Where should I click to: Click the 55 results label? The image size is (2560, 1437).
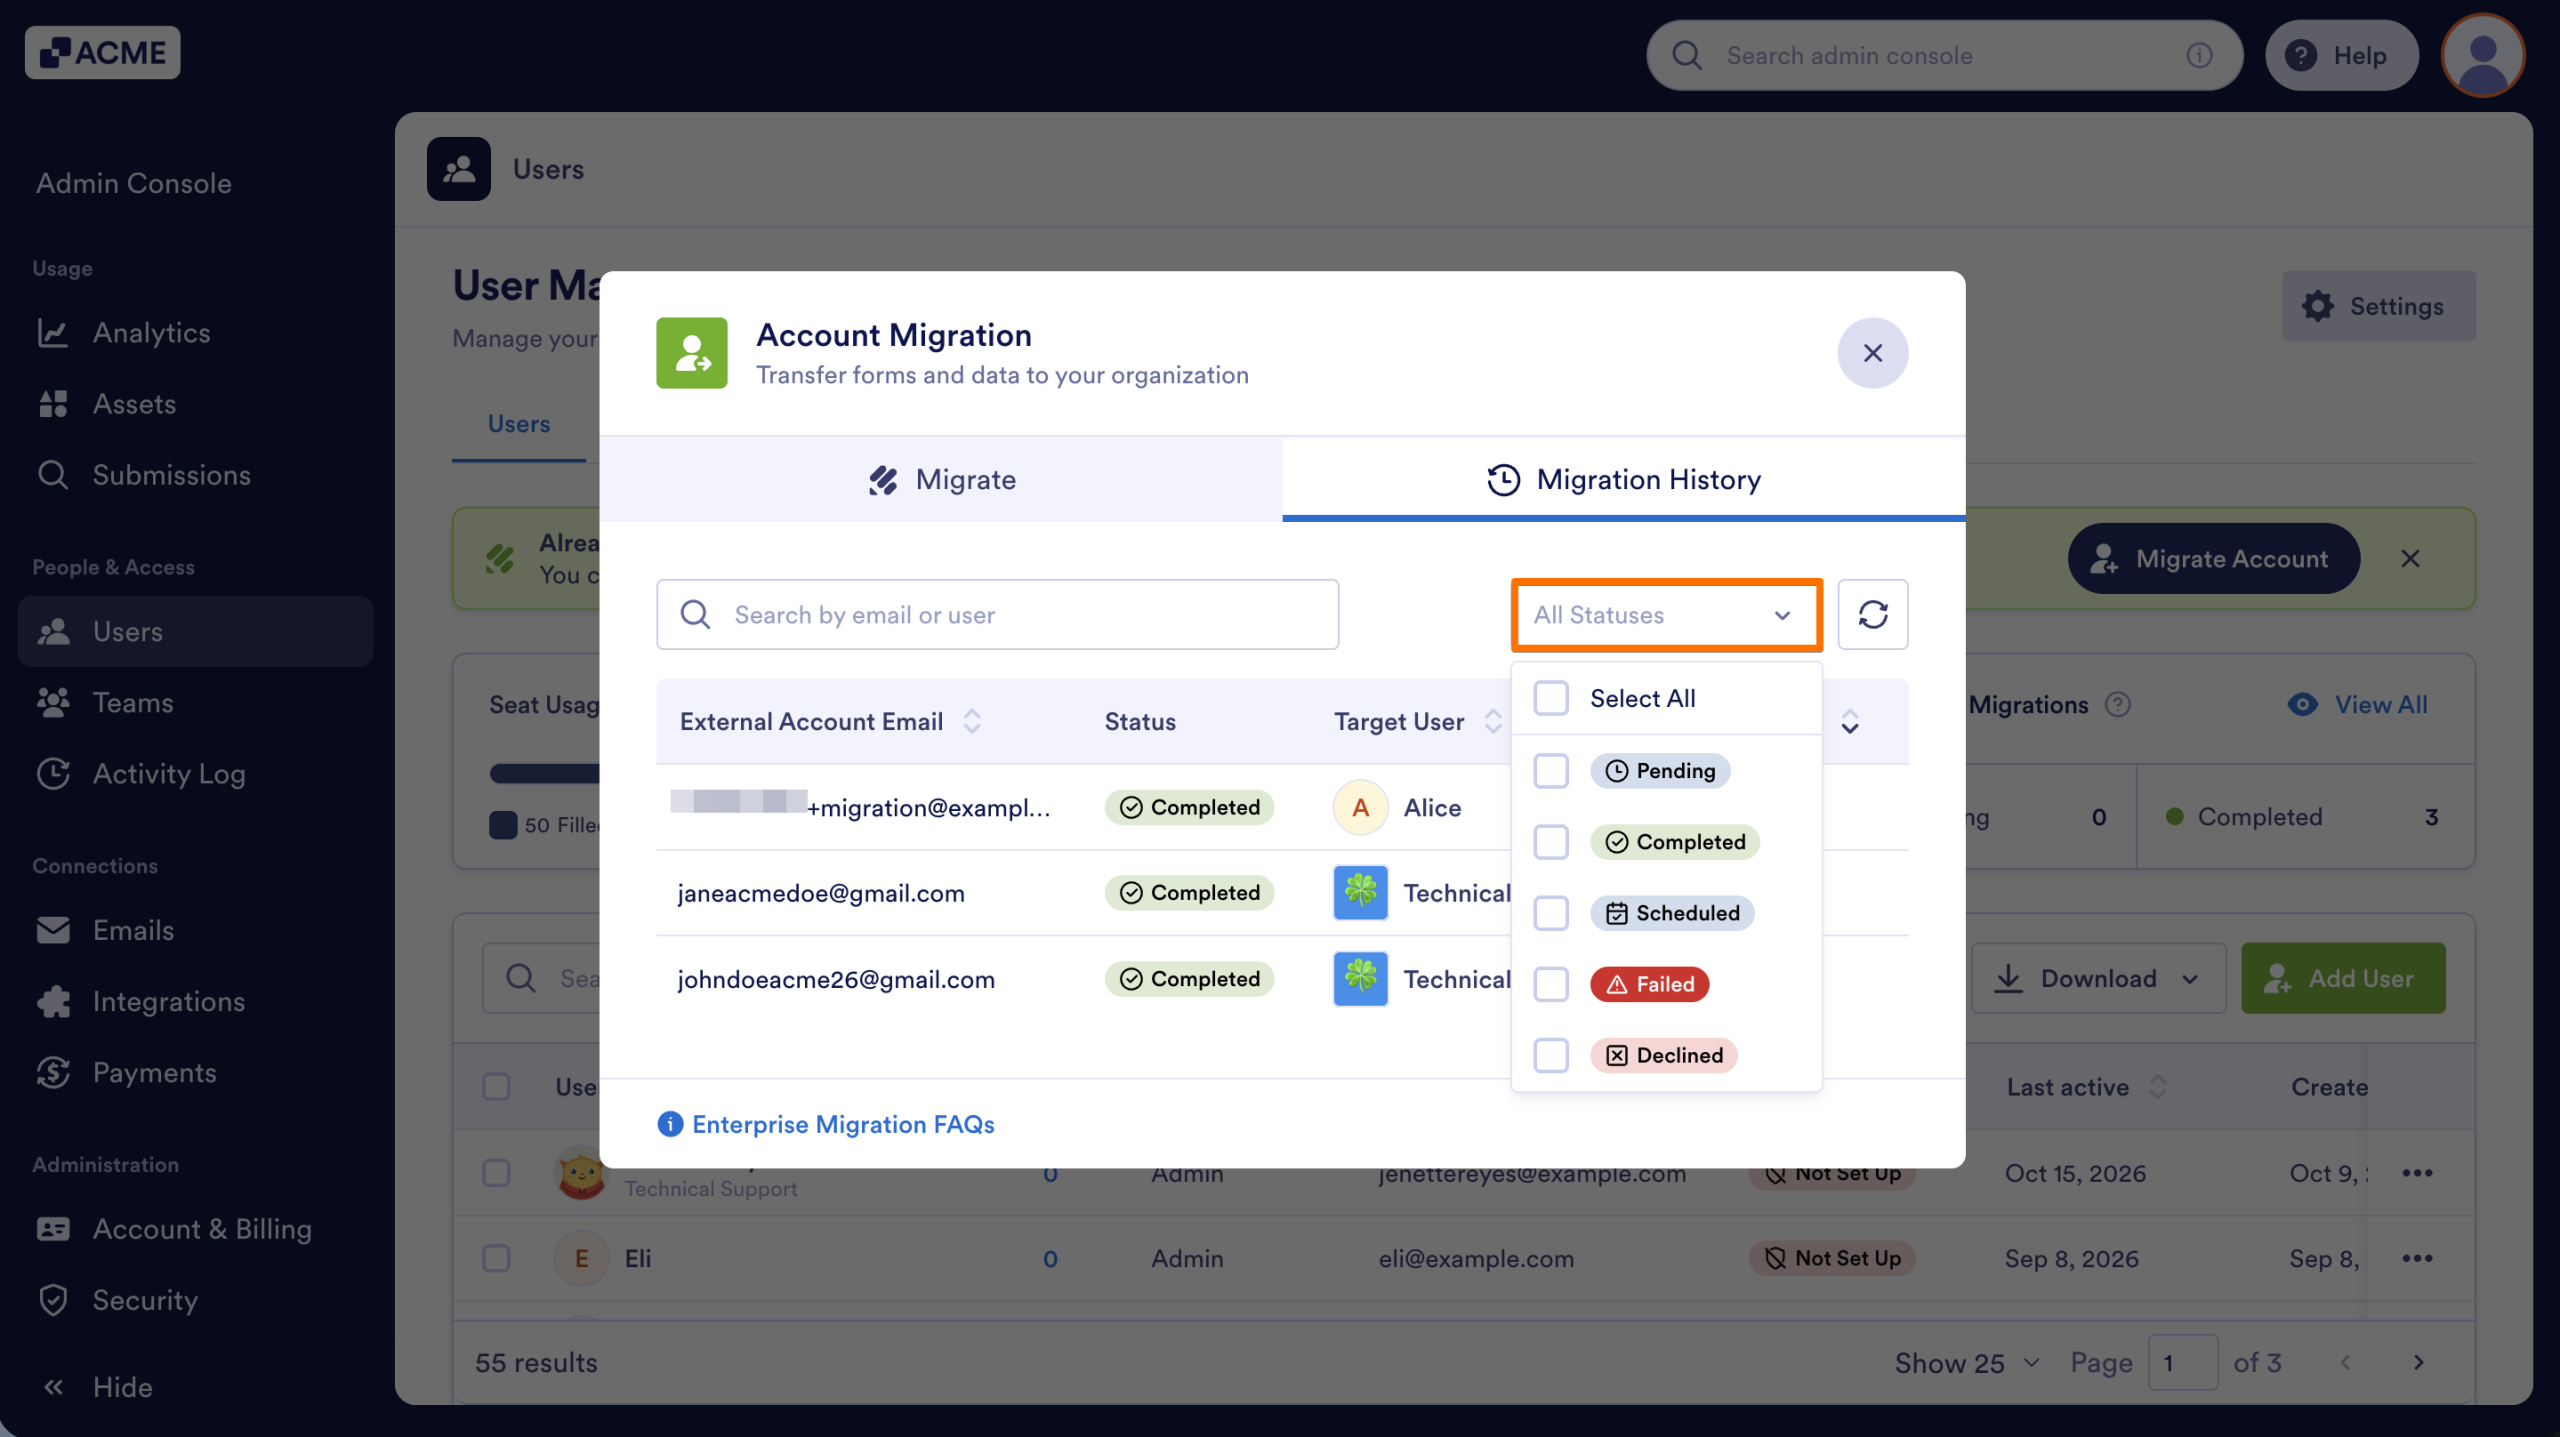536,1363
